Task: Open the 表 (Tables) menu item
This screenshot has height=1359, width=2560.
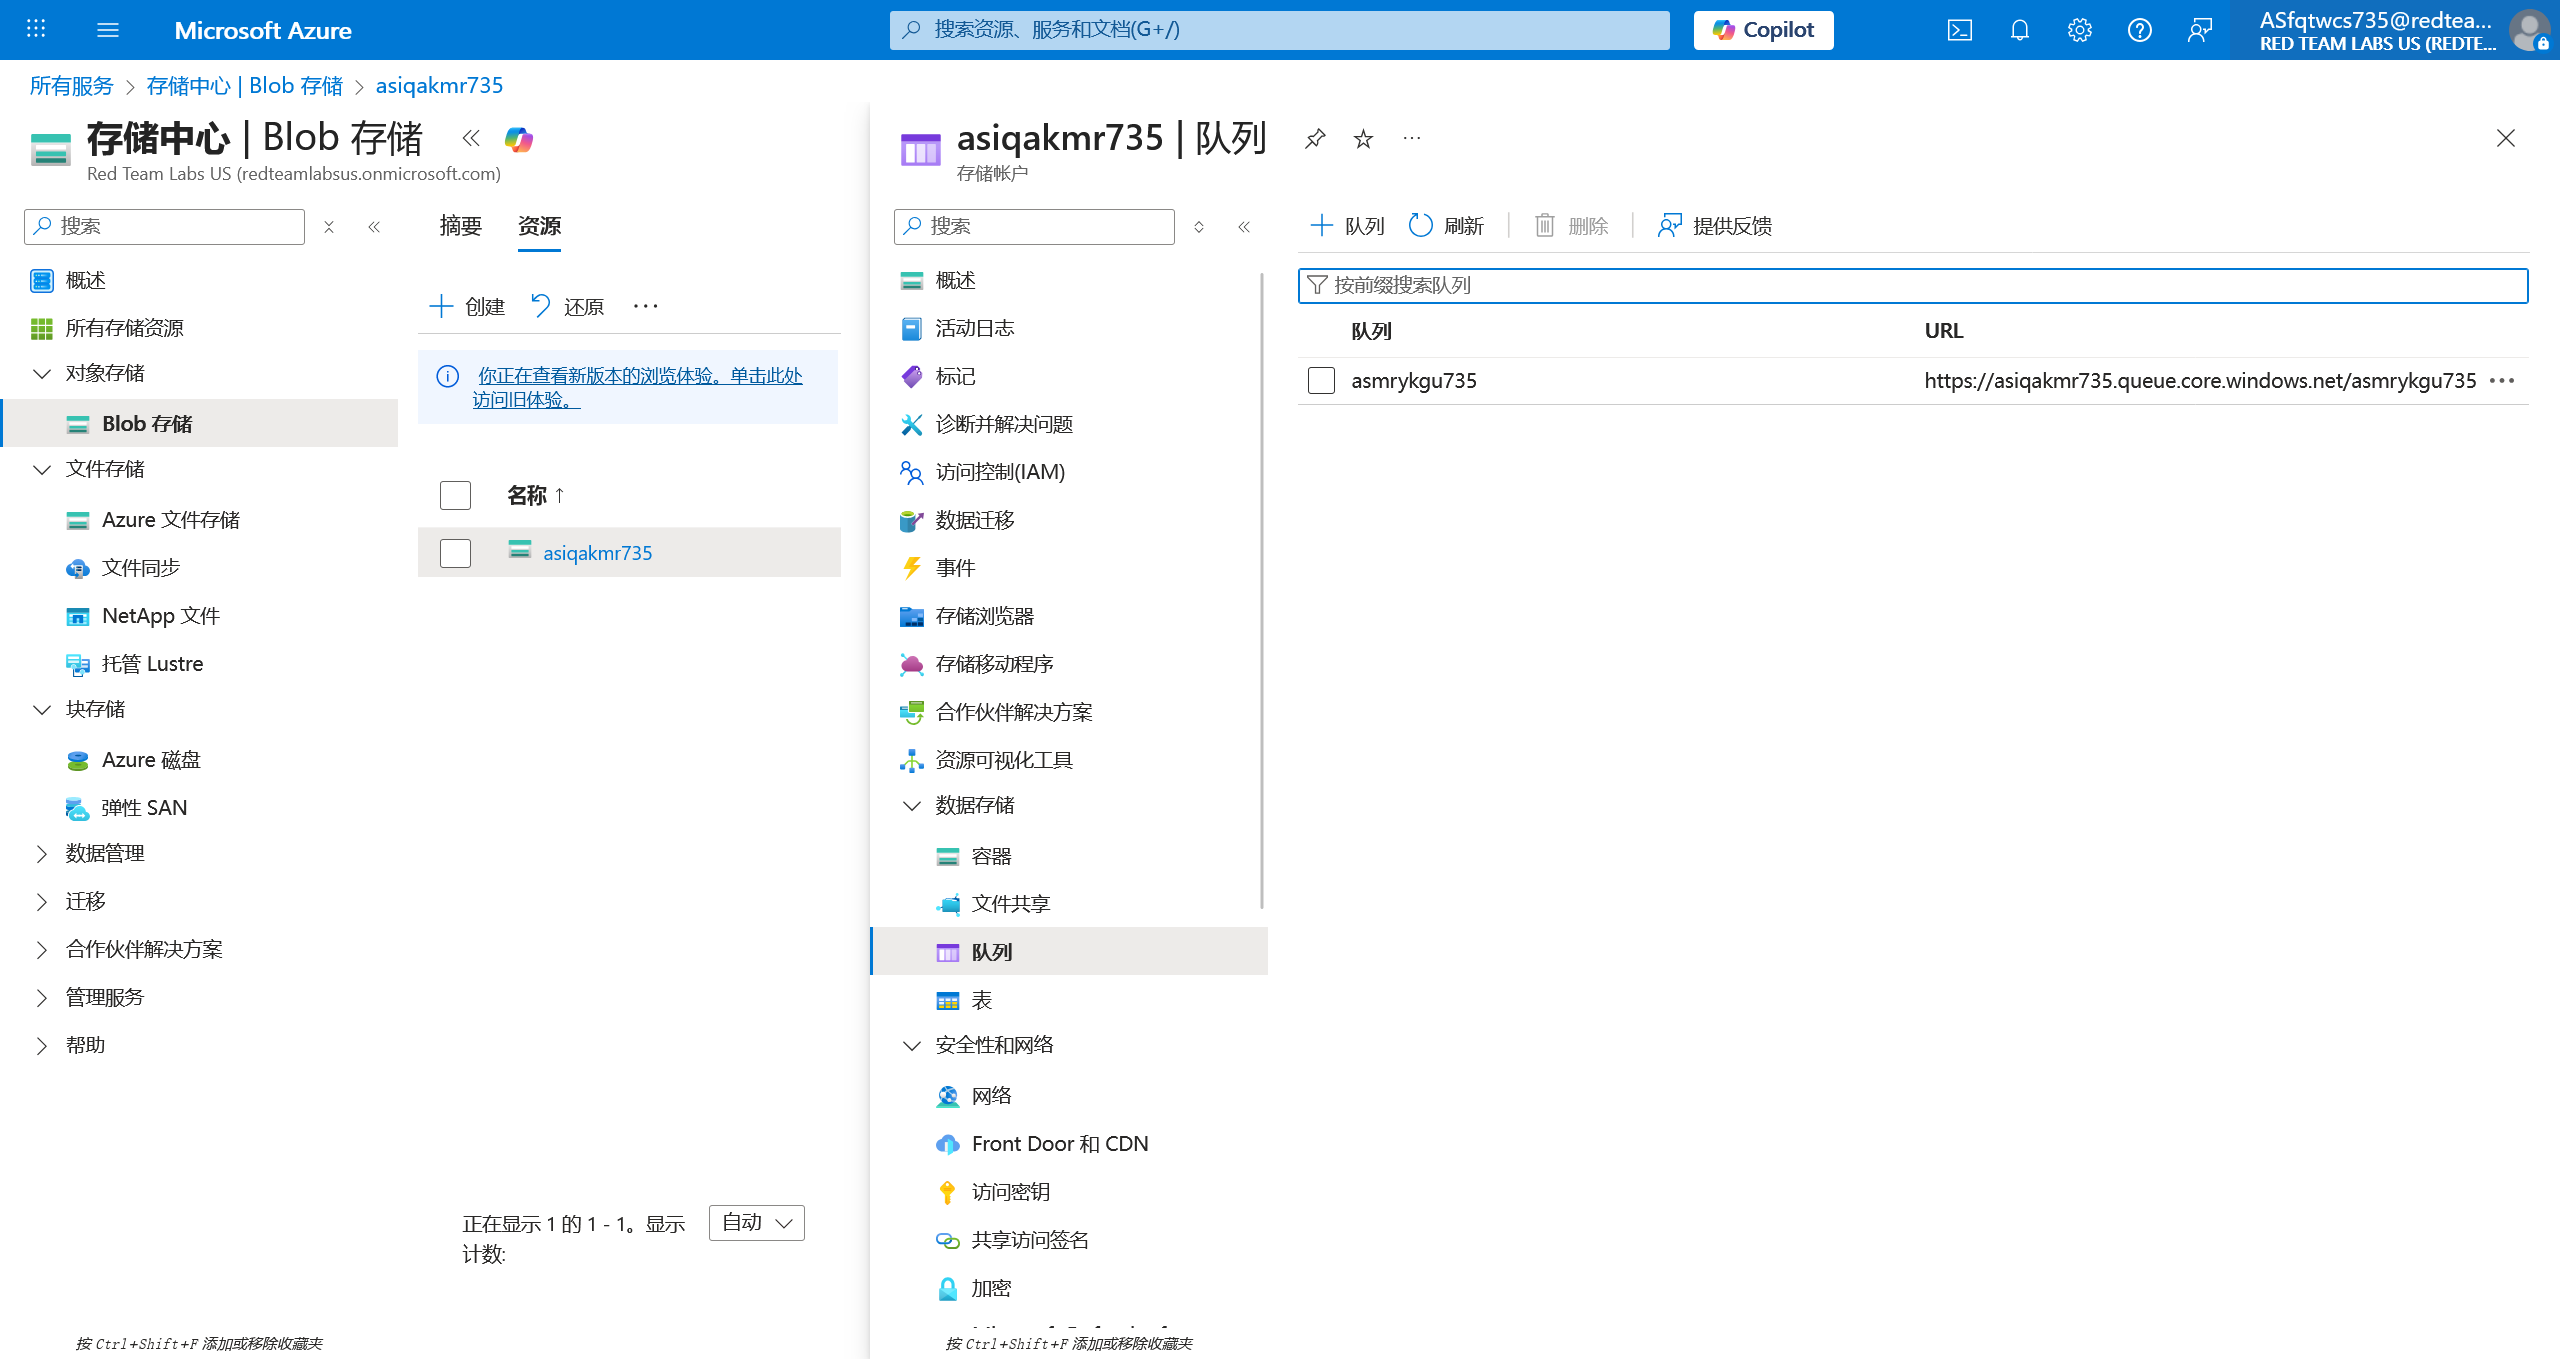Action: 981,1000
